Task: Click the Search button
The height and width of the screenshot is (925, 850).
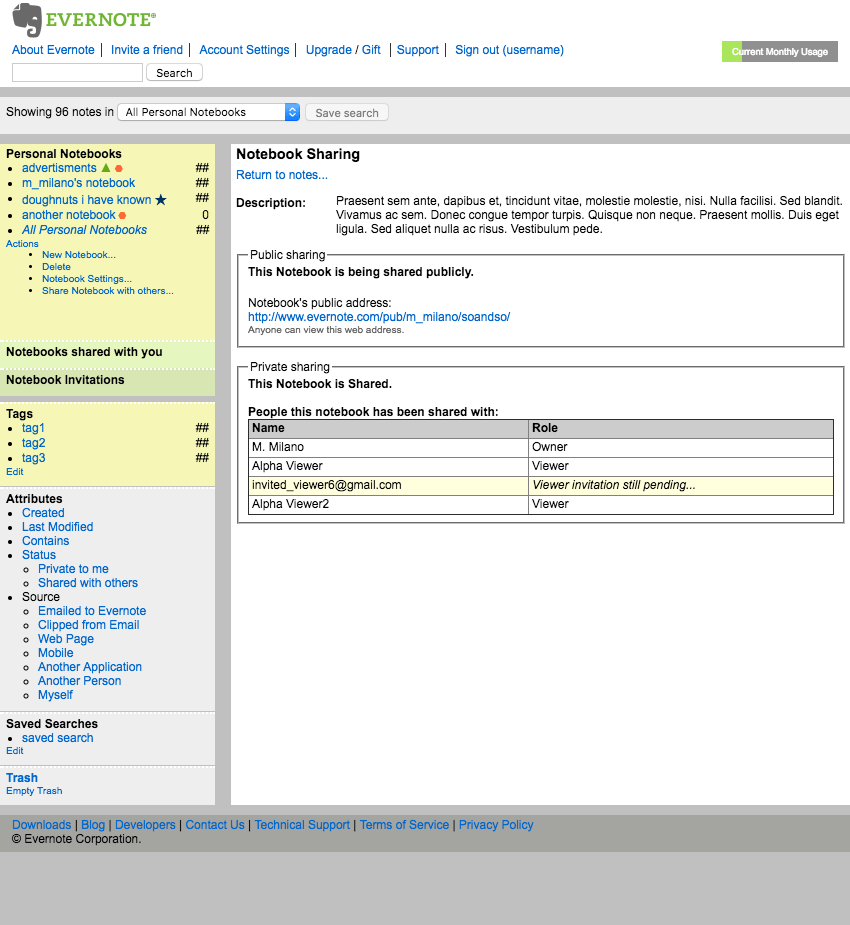Action: [x=174, y=73]
